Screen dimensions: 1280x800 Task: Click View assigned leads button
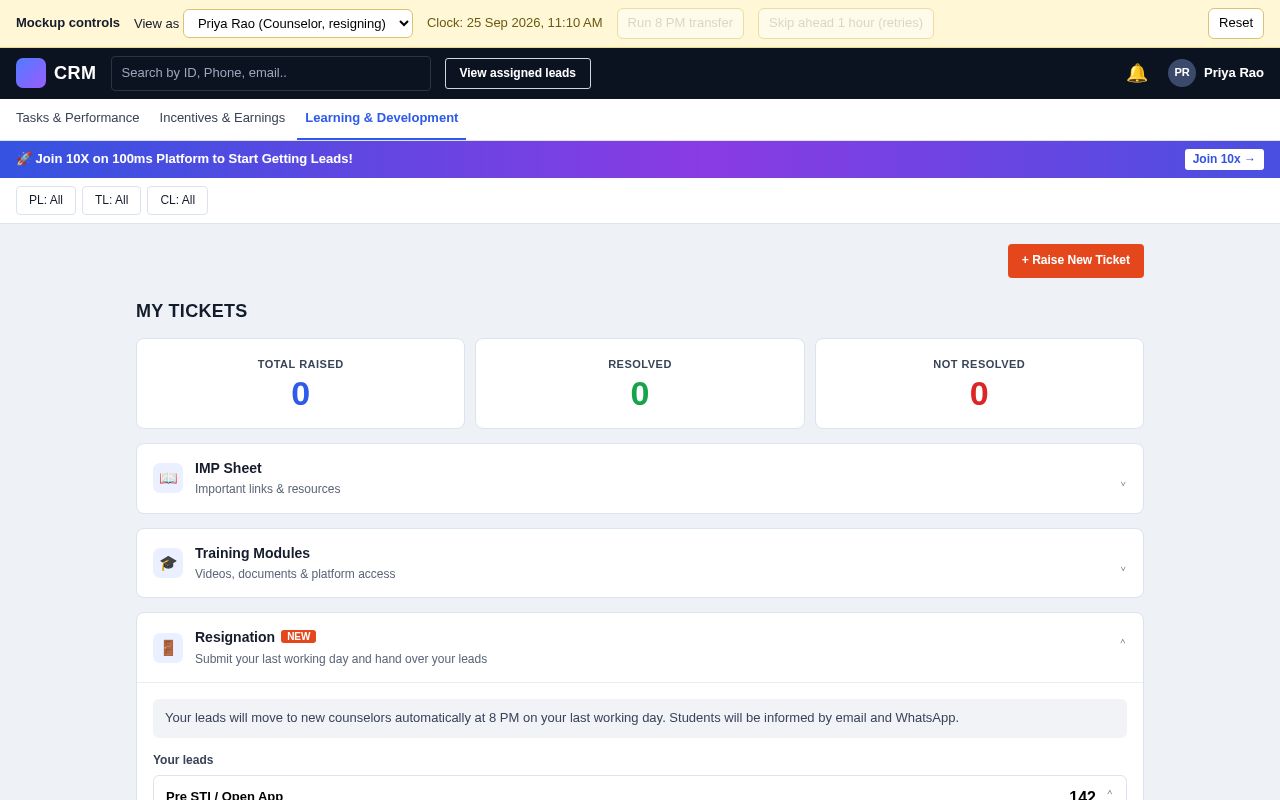[518, 73]
